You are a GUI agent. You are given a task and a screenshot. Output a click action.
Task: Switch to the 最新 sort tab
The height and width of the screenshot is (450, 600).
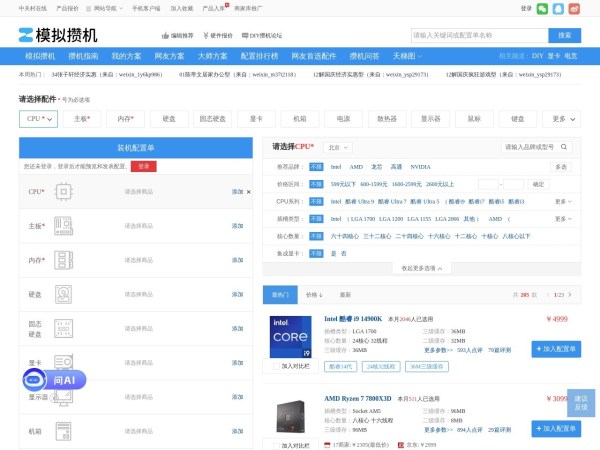tap(346, 295)
